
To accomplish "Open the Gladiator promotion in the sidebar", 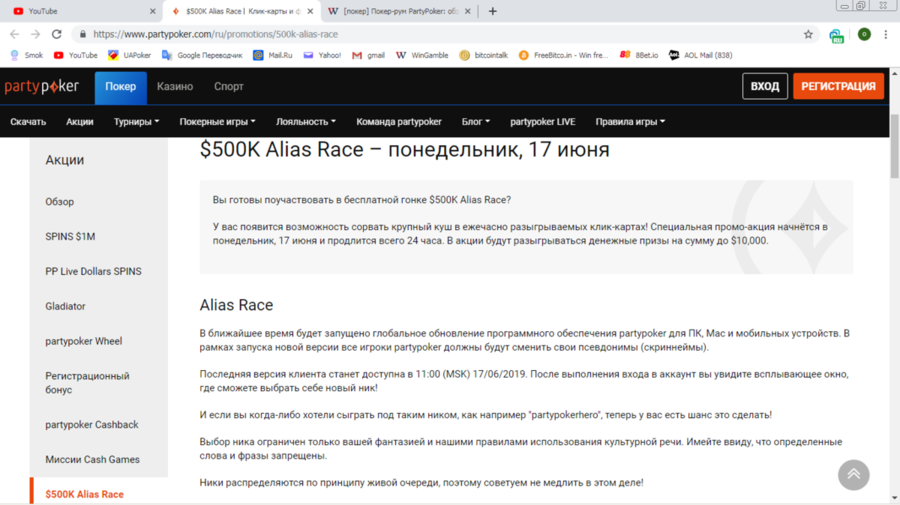I will 65,306.
